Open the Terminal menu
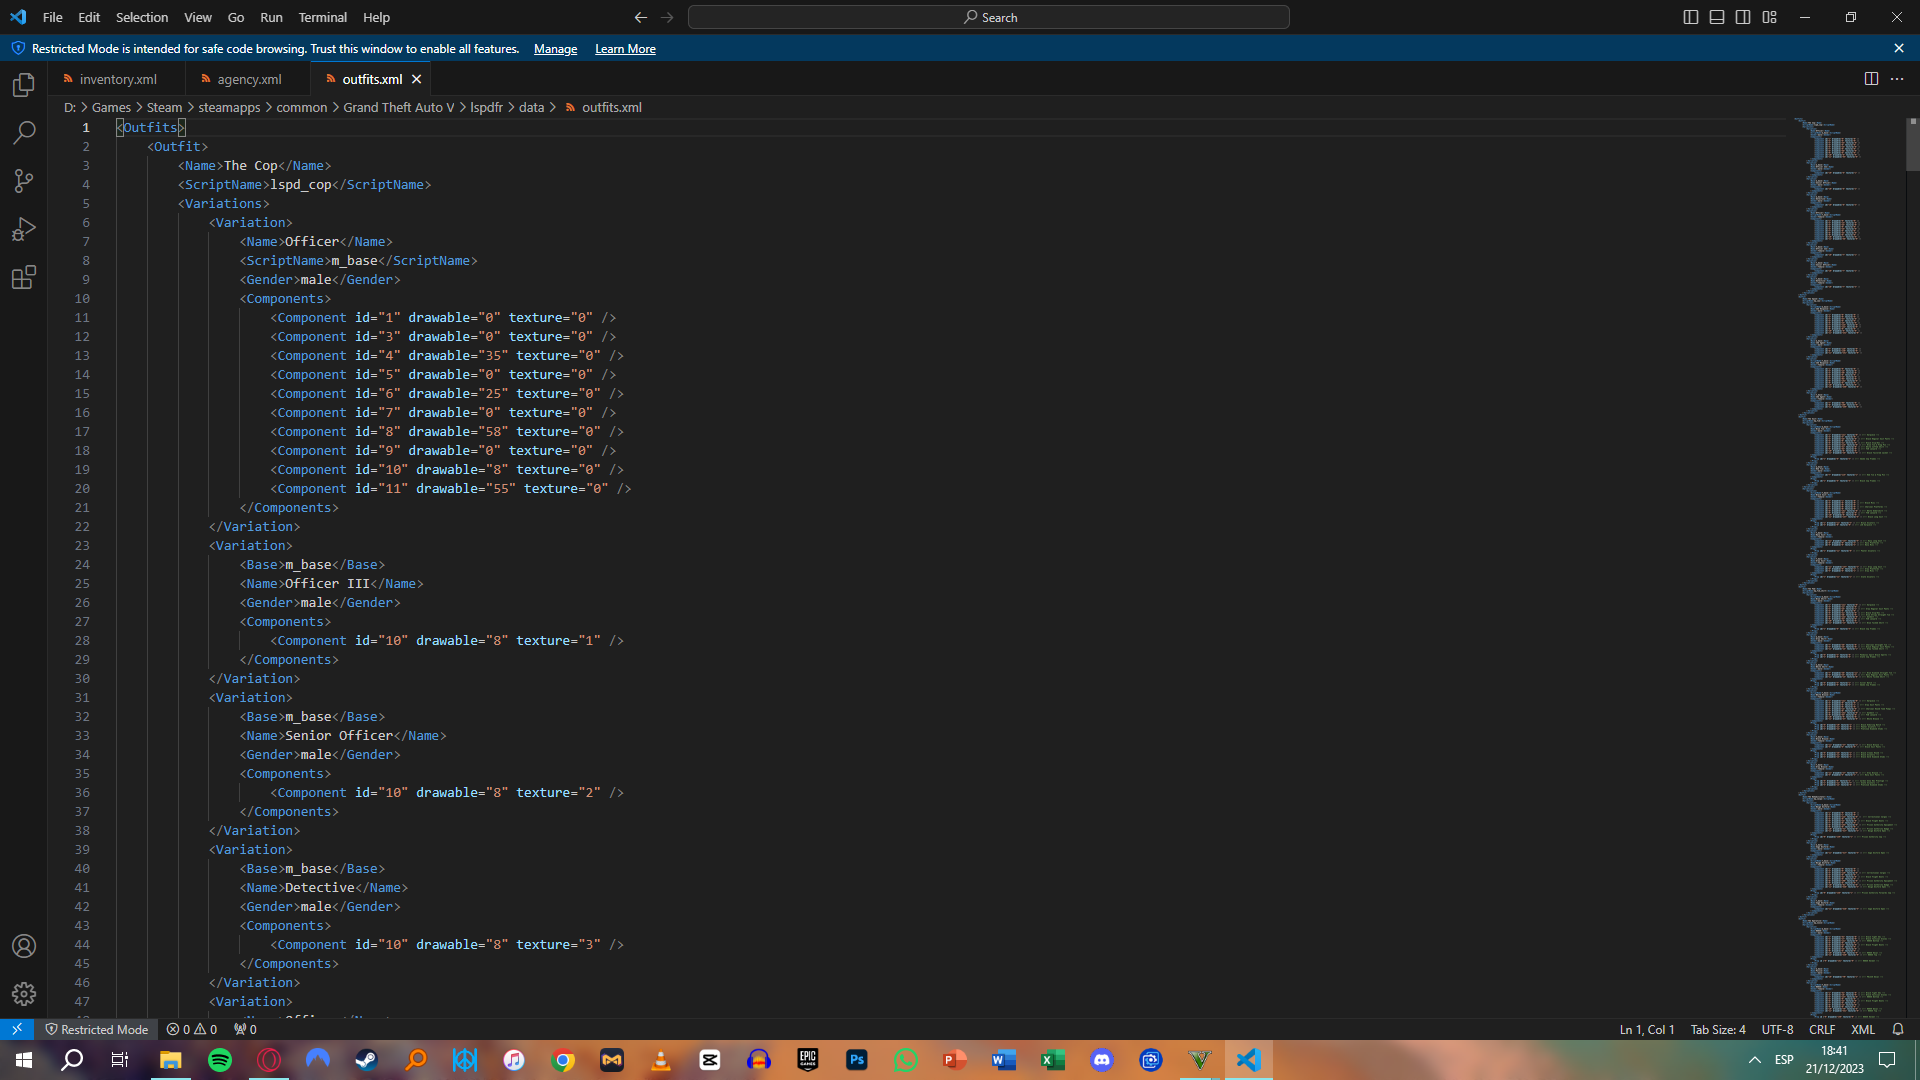The image size is (1920, 1080). coord(322,17)
